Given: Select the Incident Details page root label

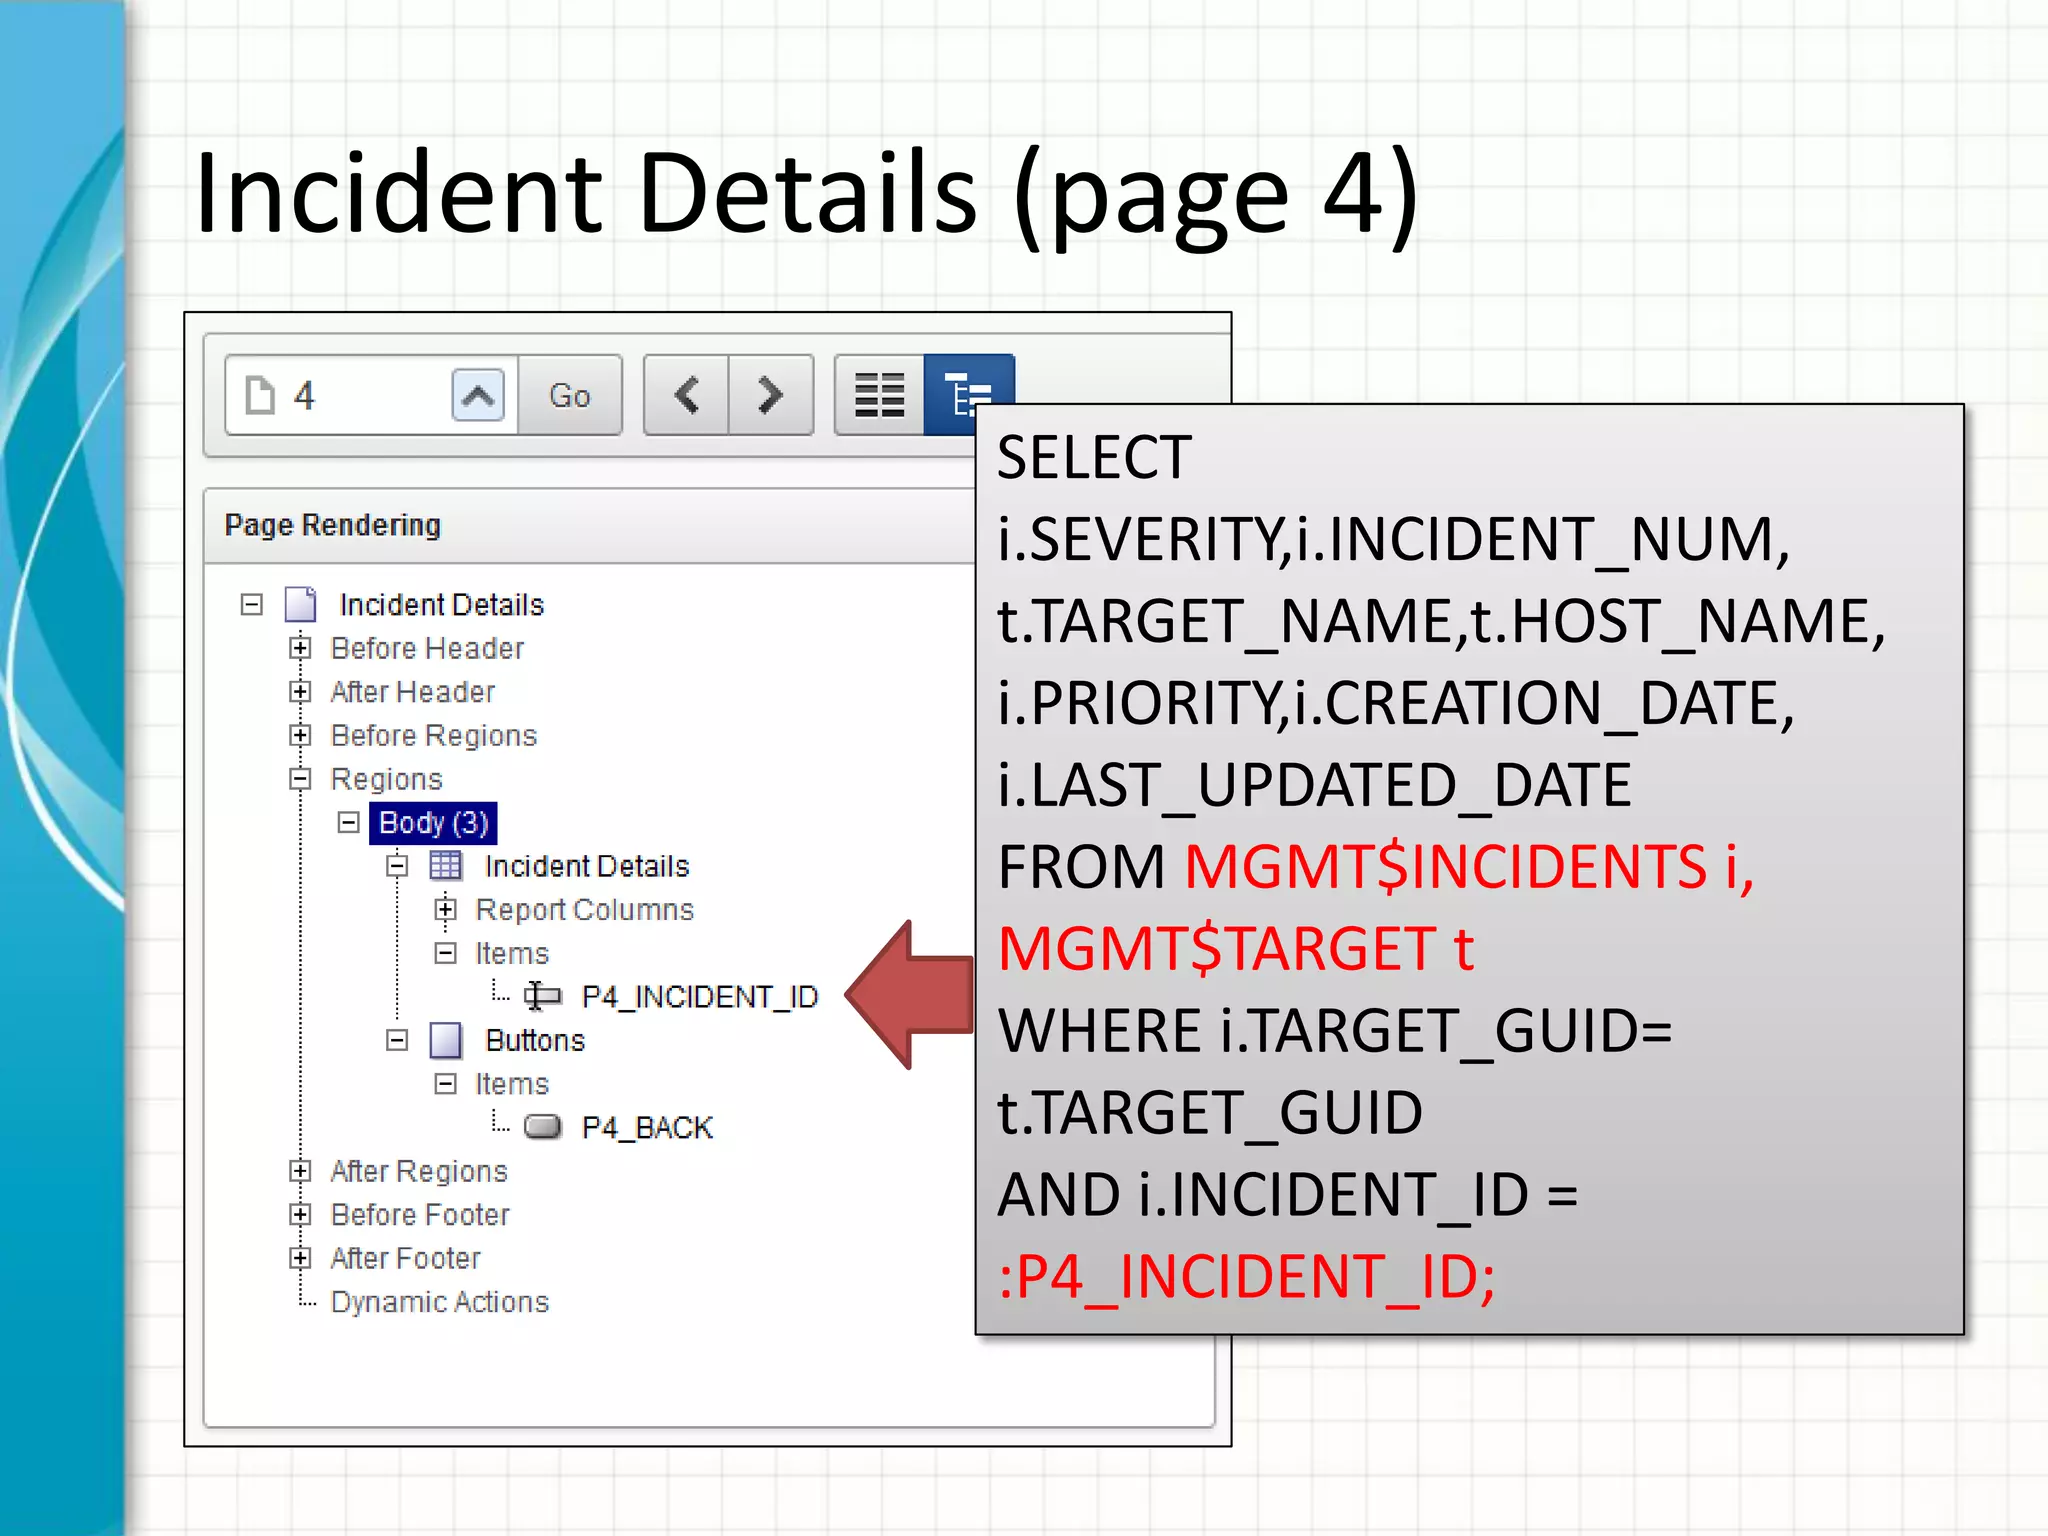Looking at the screenshot, I should point(441,604).
